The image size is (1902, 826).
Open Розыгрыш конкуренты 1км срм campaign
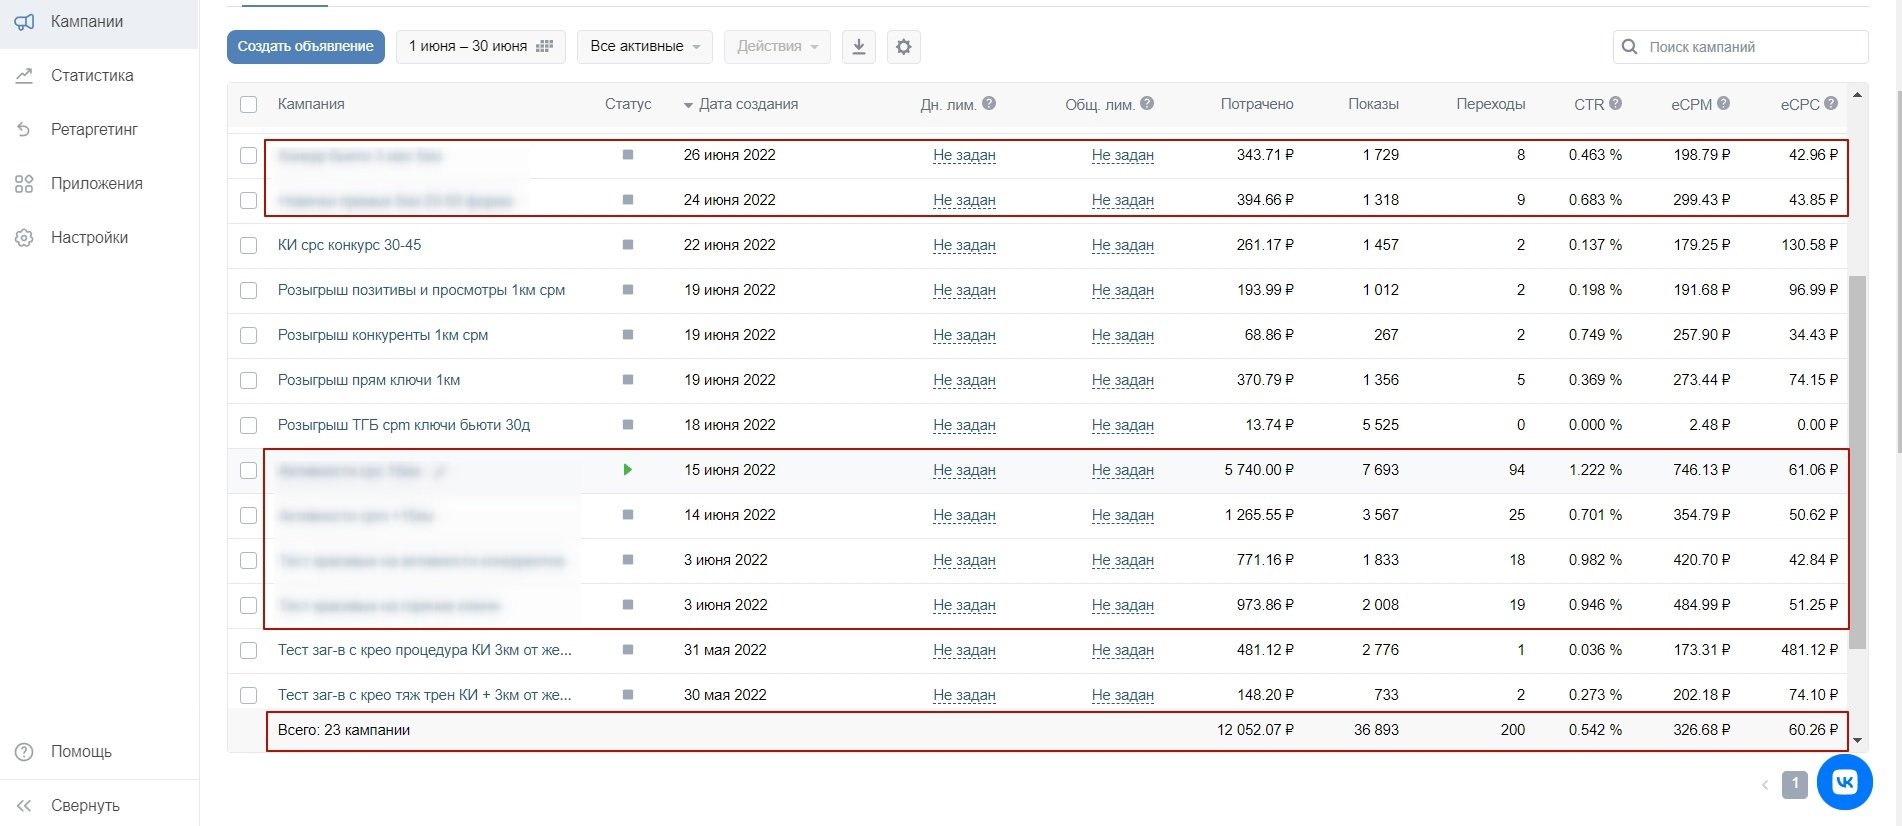pyautogui.click(x=383, y=335)
